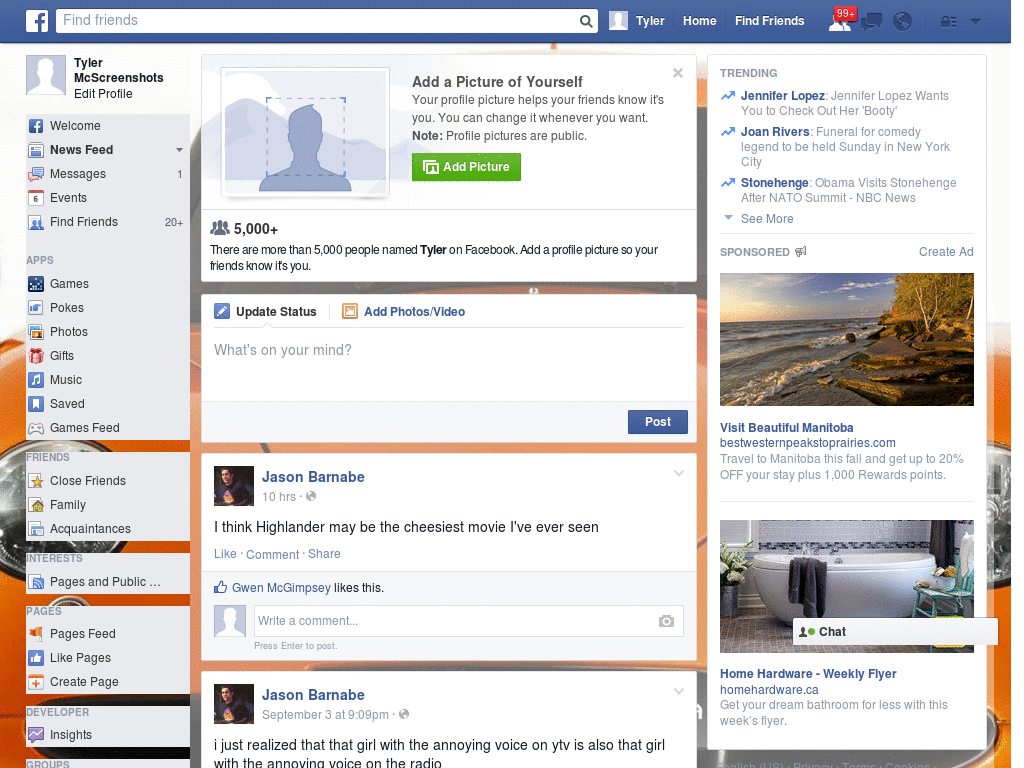Click Edit Profile link
Viewport: 1024px width, 768px height.
103,94
